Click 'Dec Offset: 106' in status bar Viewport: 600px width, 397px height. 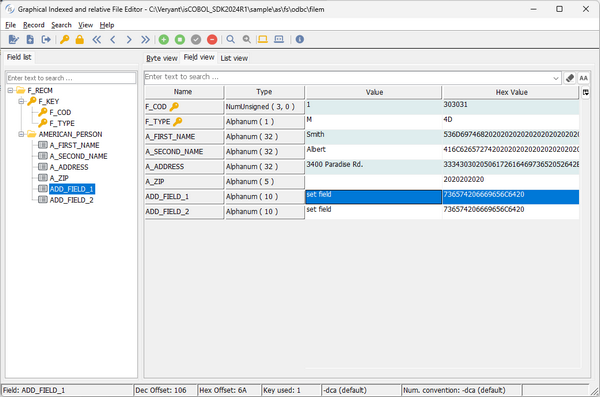tap(165, 390)
